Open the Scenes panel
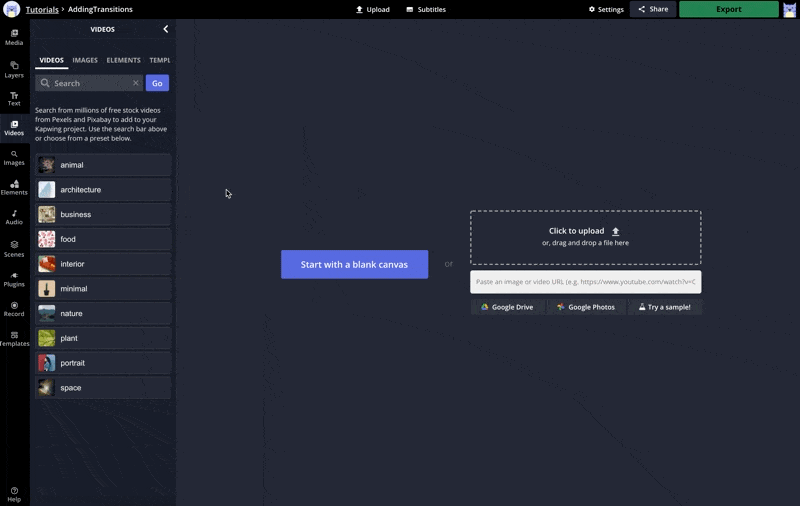 [x=14, y=248]
